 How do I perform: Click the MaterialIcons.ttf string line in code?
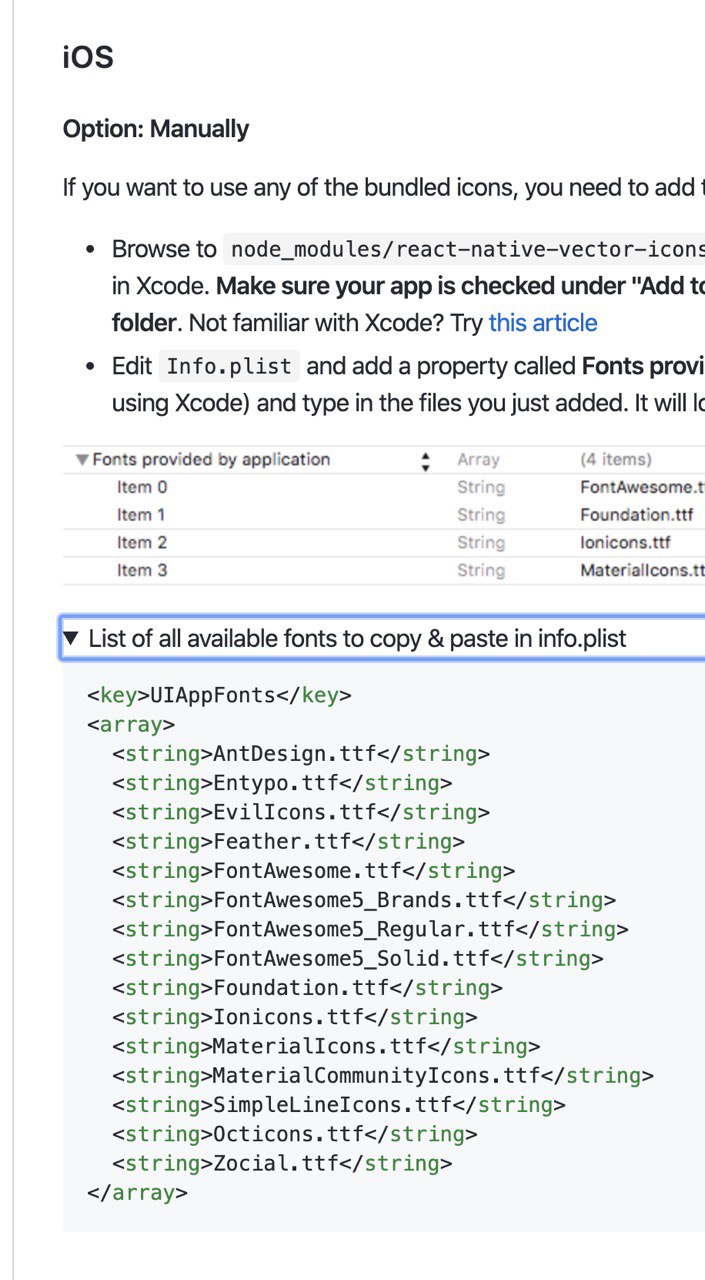point(326,1046)
